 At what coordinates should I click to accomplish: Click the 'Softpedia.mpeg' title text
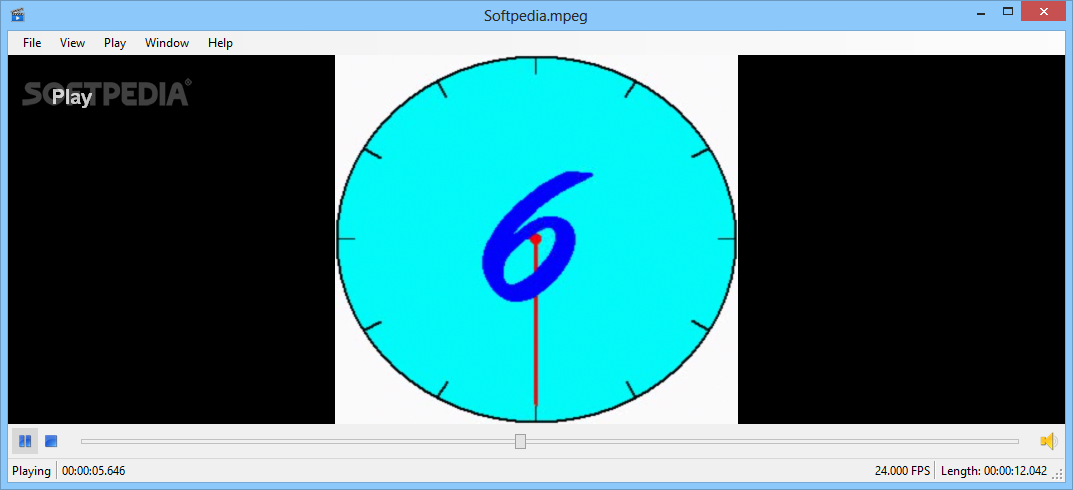(536, 16)
